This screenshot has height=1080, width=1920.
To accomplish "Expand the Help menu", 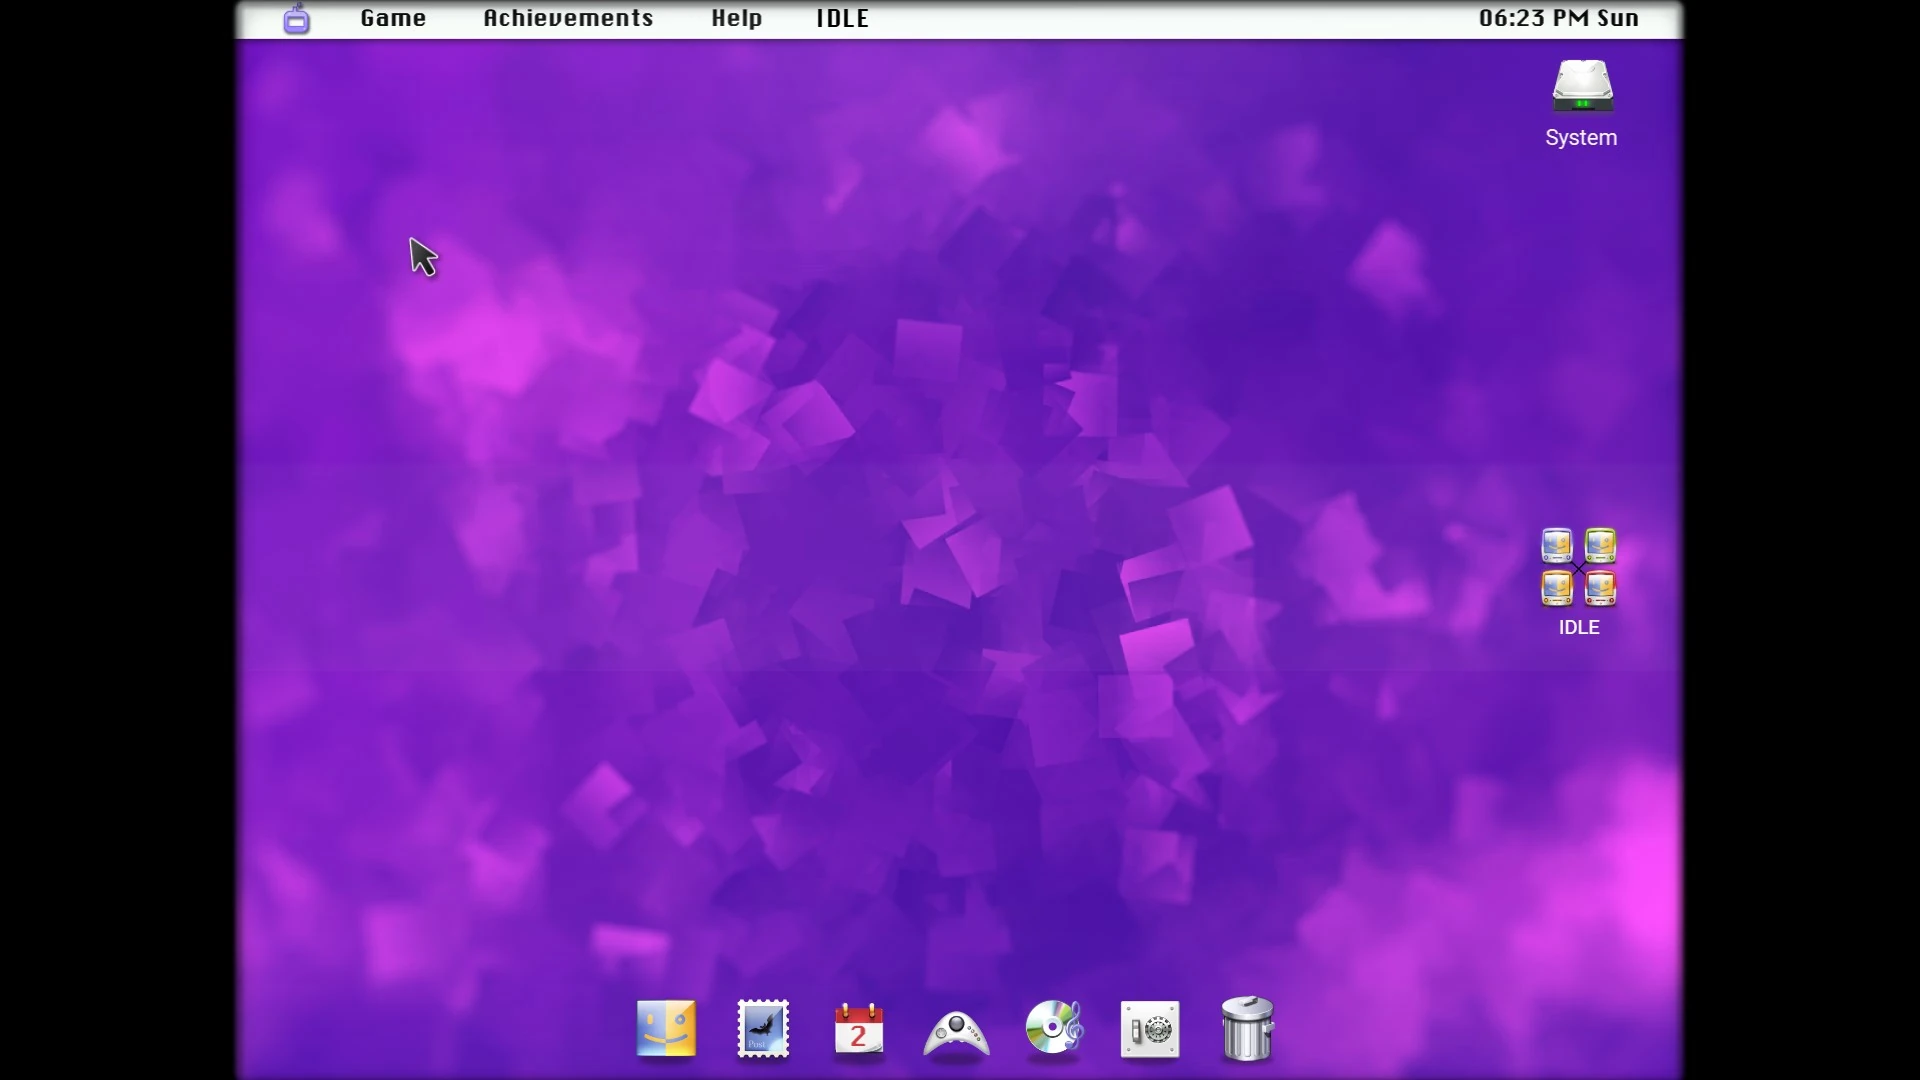I will pyautogui.click(x=737, y=19).
